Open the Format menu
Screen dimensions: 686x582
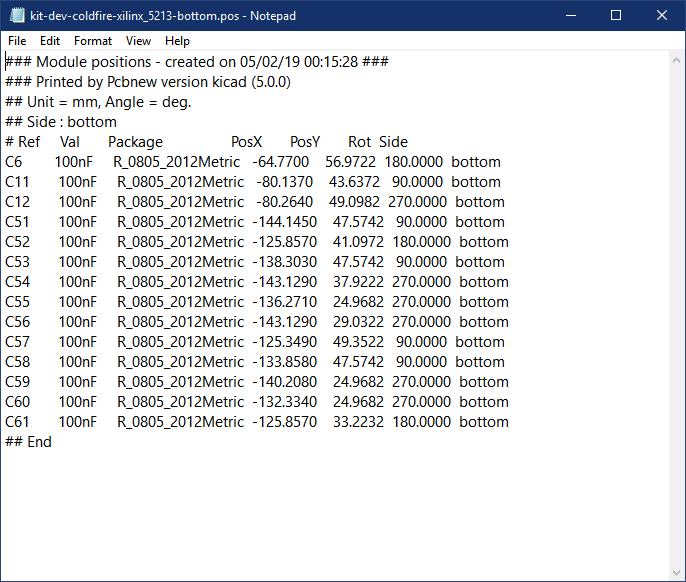(93, 41)
